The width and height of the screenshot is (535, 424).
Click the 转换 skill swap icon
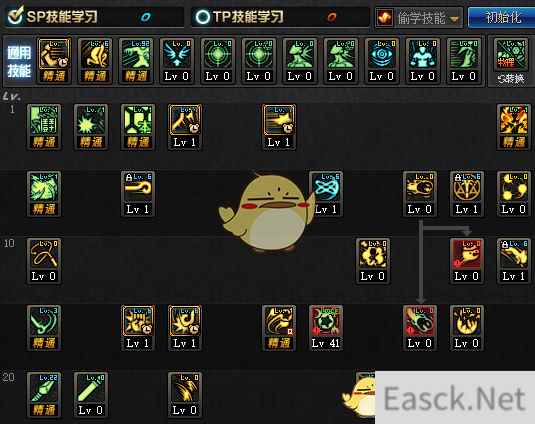511,61
